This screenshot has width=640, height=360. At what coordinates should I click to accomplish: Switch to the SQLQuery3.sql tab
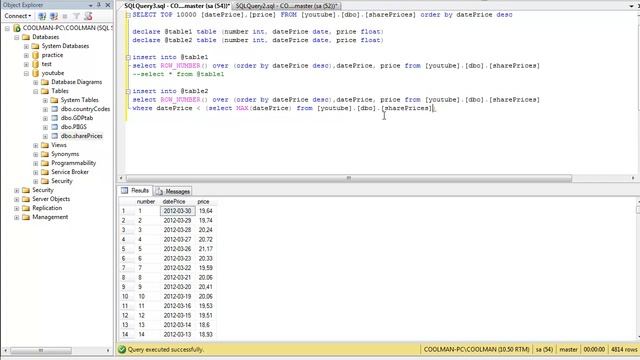[x=177, y=6]
